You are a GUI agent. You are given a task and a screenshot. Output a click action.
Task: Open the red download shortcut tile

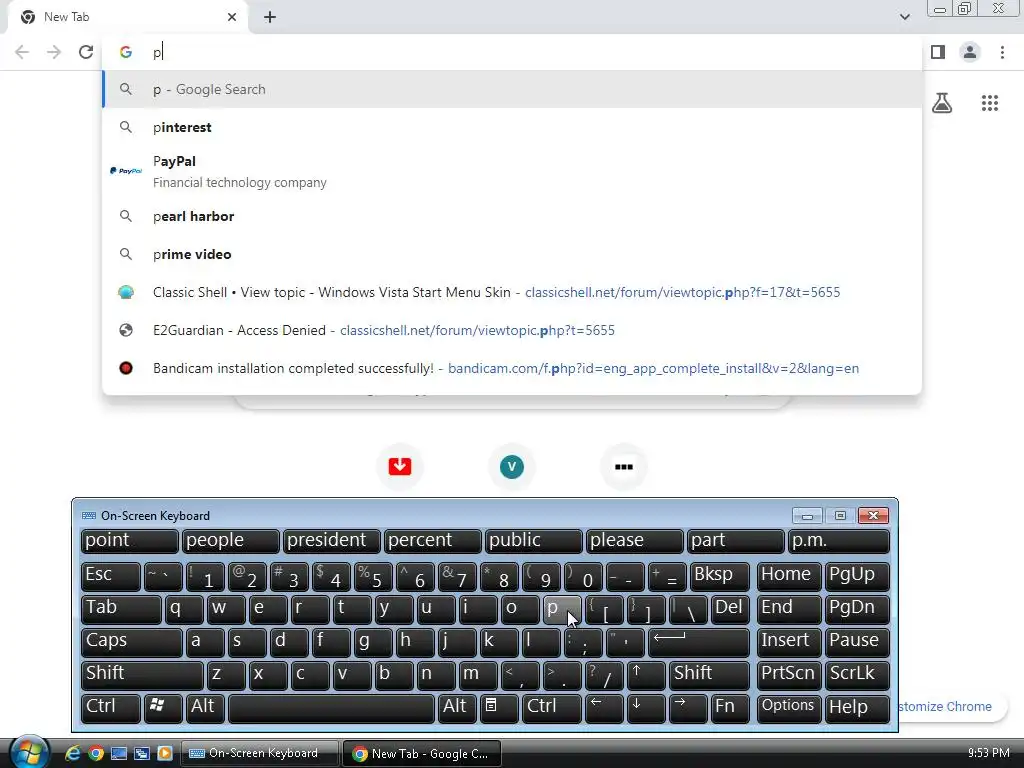pyautogui.click(x=400, y=466)
